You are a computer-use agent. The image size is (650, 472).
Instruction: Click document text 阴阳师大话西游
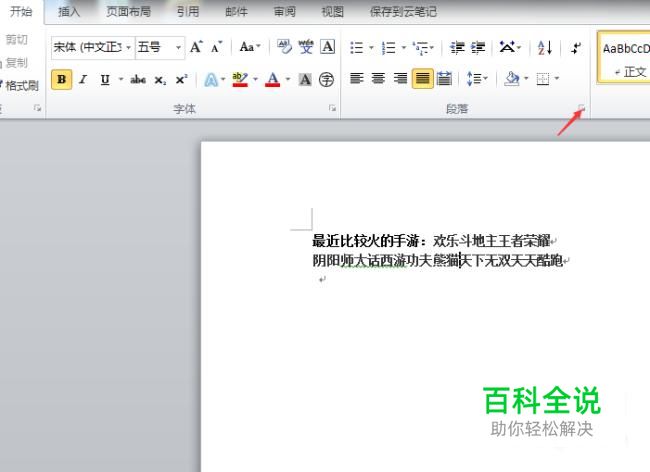point(359,261)
